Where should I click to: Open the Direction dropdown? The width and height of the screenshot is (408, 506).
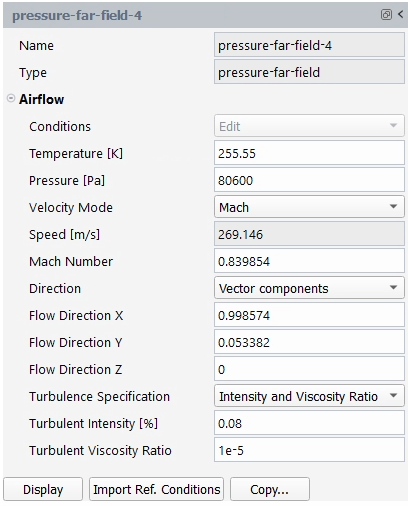click(x=309, y=288)
